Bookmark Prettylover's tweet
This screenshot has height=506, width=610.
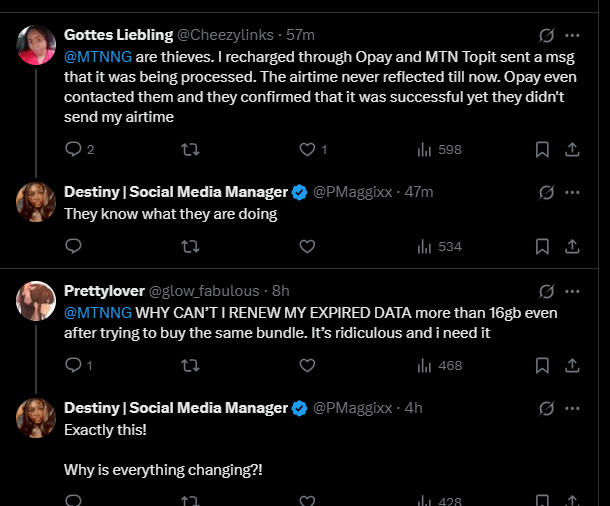pos(541,366)
